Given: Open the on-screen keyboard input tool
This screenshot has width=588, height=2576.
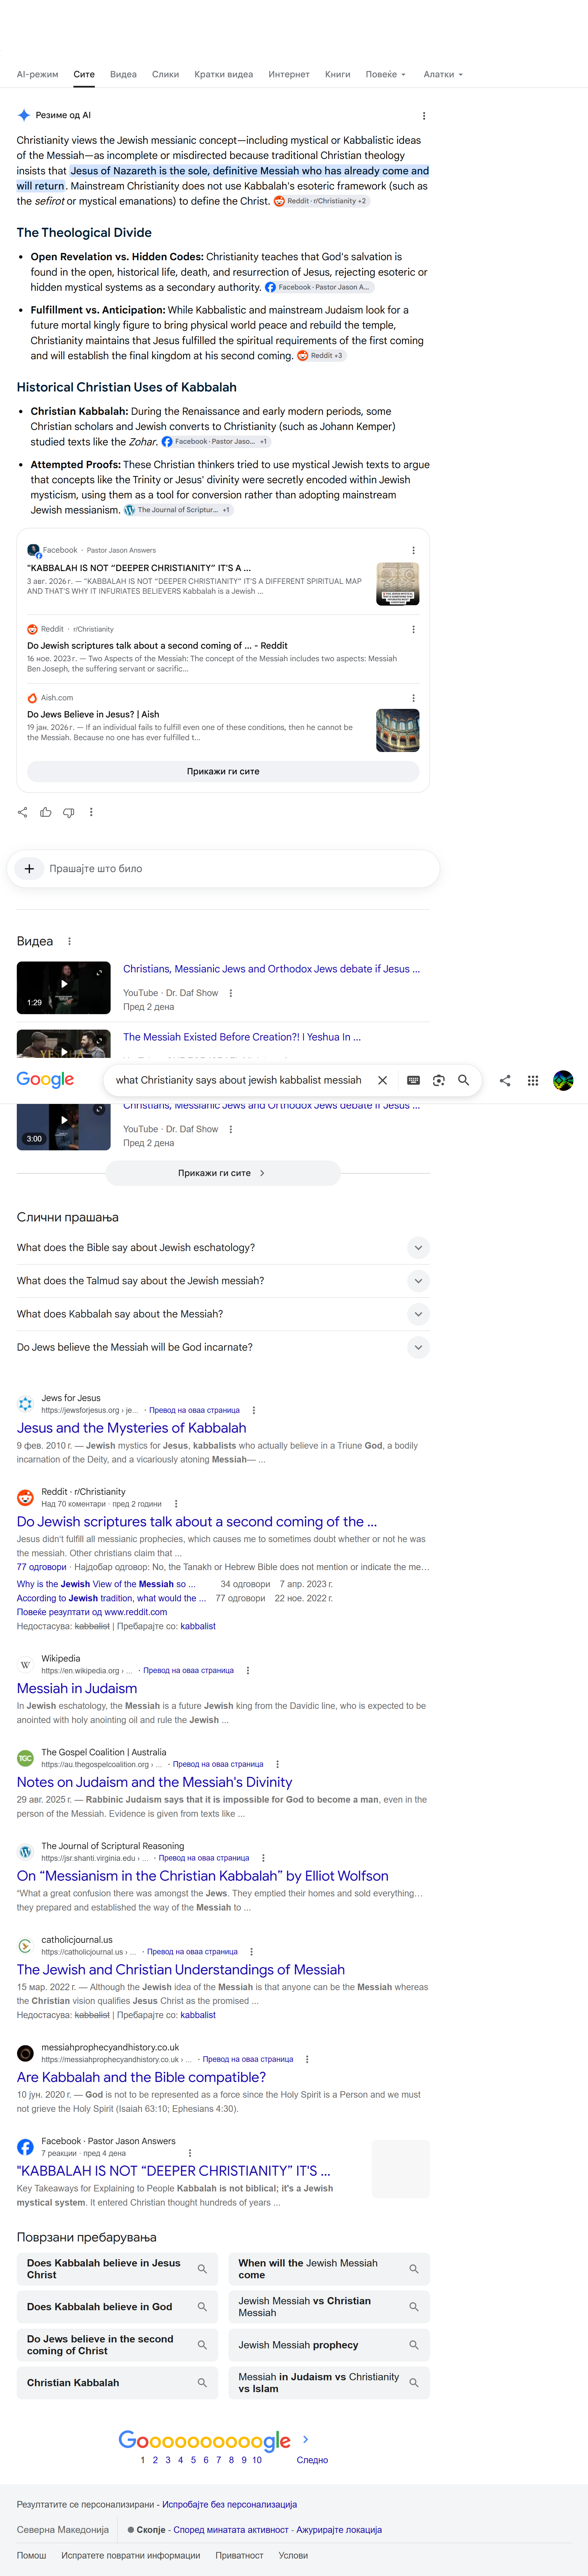Looking at the screenshot, I should coord(413,1080).
